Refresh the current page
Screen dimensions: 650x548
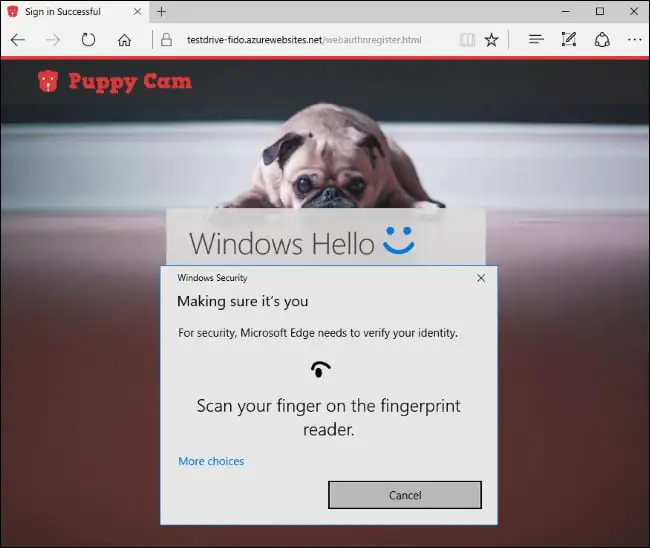[x=88, y=40]
